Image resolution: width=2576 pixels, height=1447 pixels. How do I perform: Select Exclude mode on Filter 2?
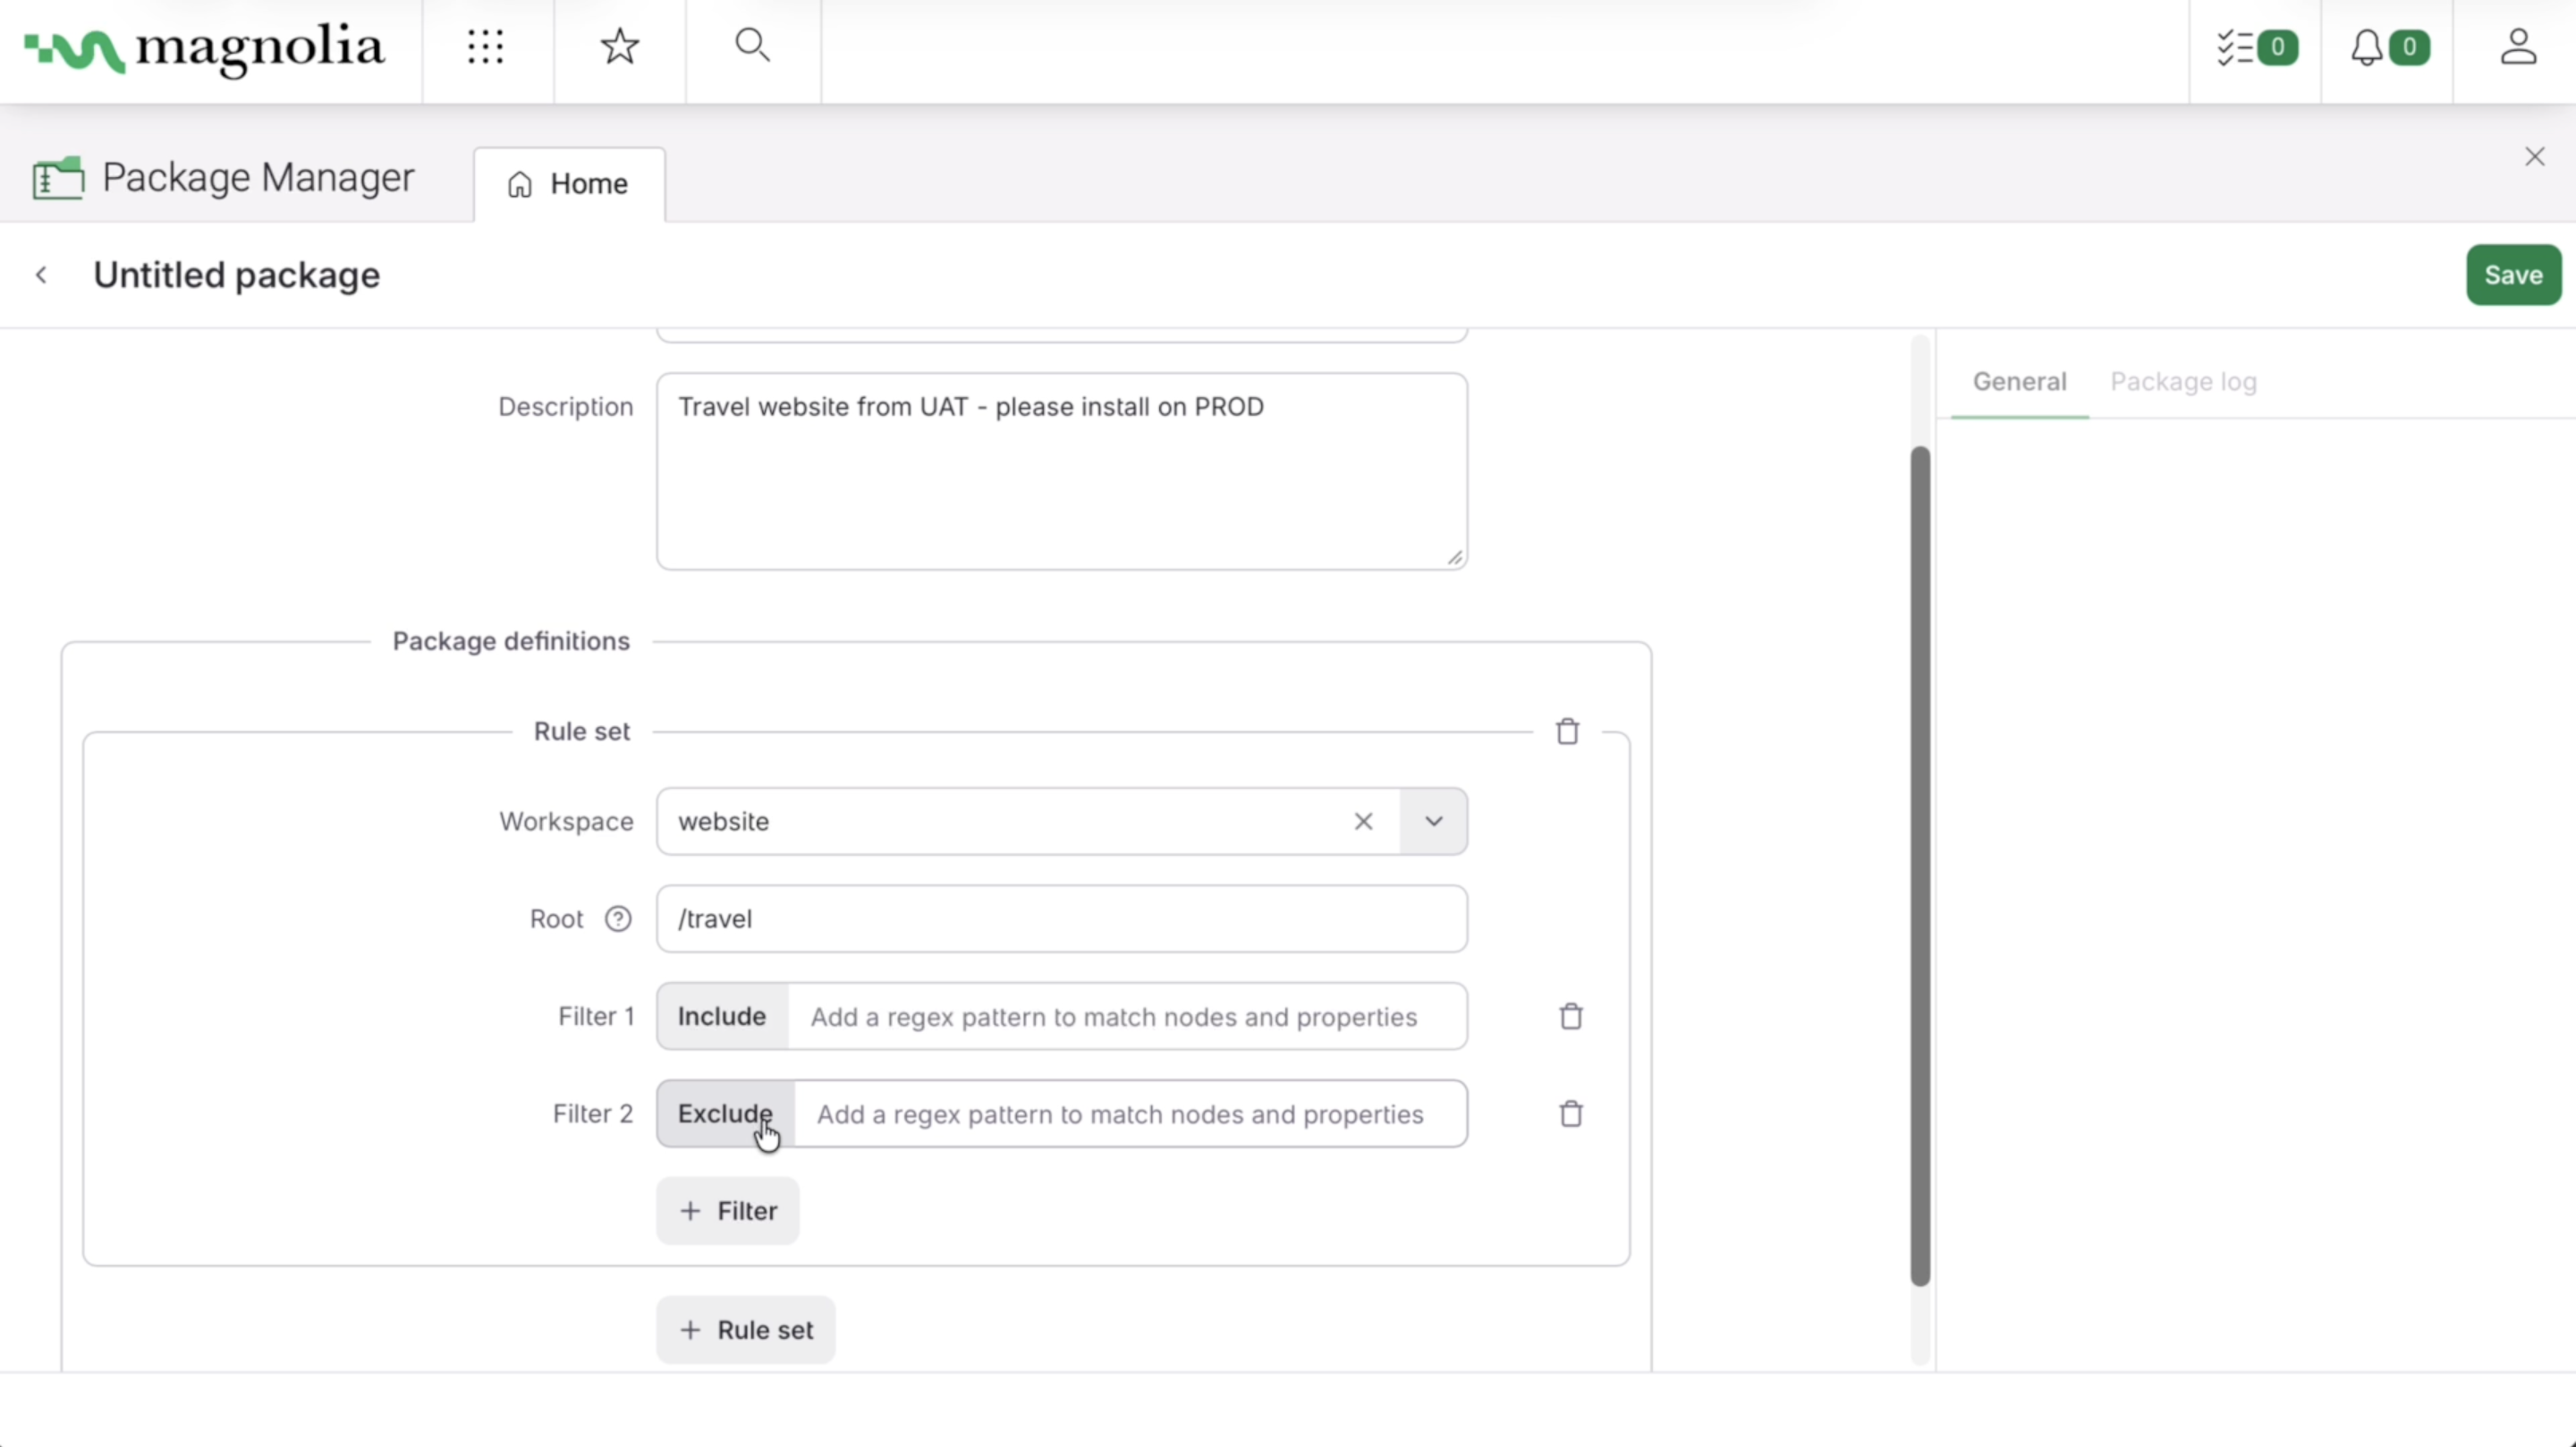coord(724,1113)
